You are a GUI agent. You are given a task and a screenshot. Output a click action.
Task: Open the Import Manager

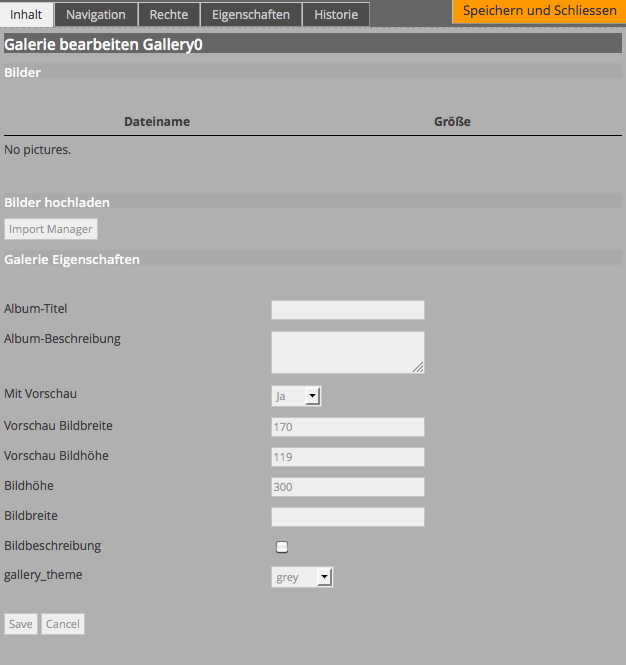tap(51, 229)
